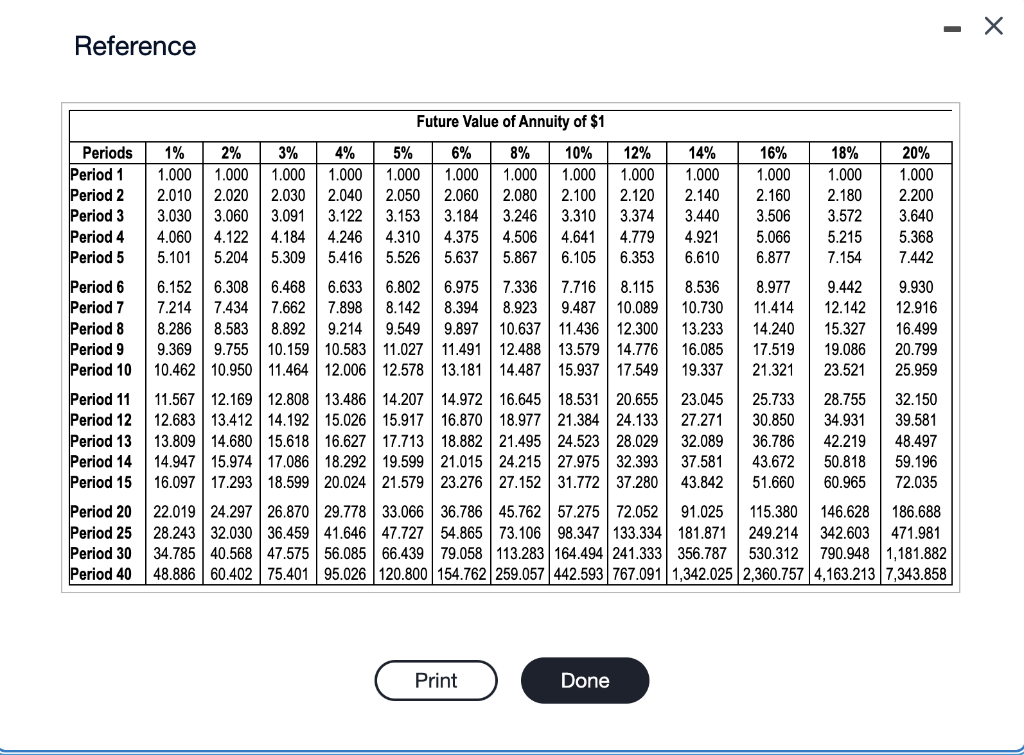The height and width of the screenshot is (755, 1024).
Task: Click the Period 10 row label
Action: click(100, 367)
